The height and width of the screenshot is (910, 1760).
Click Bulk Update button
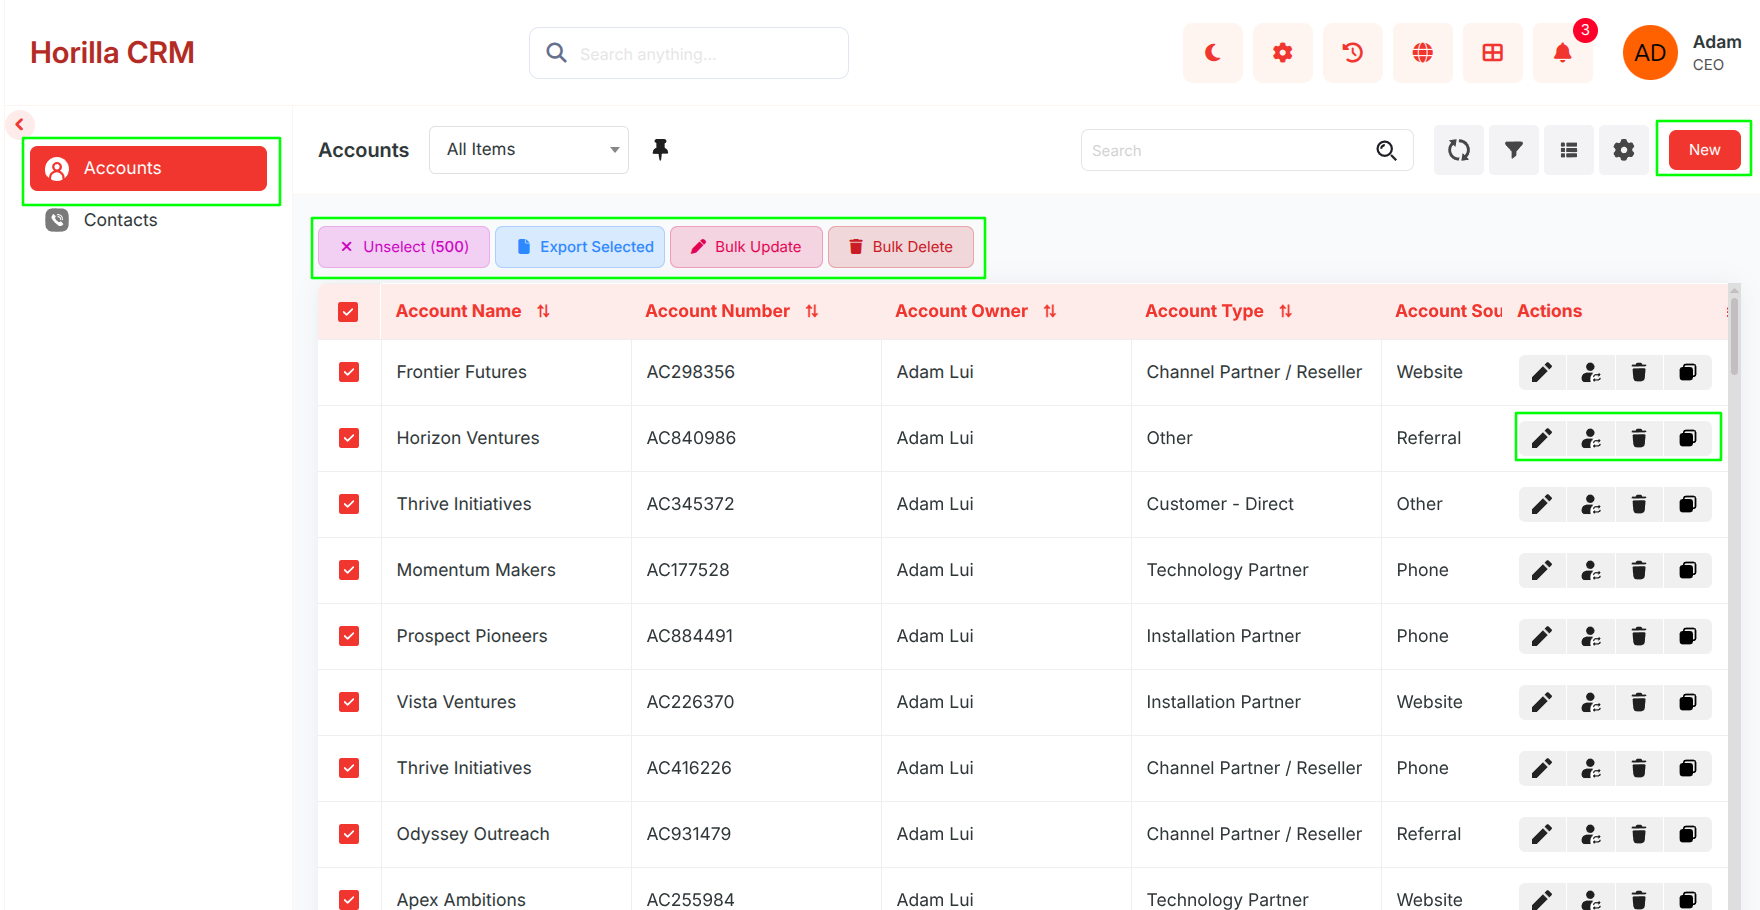click(746, 247)
